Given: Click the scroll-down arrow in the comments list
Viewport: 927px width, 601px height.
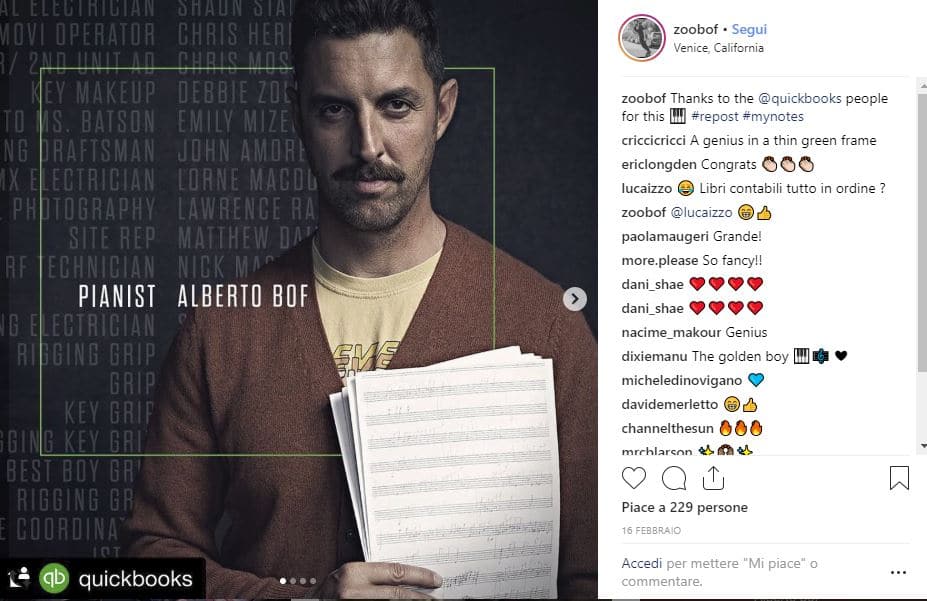Looking at the screenshot, I should click(922, 446).
